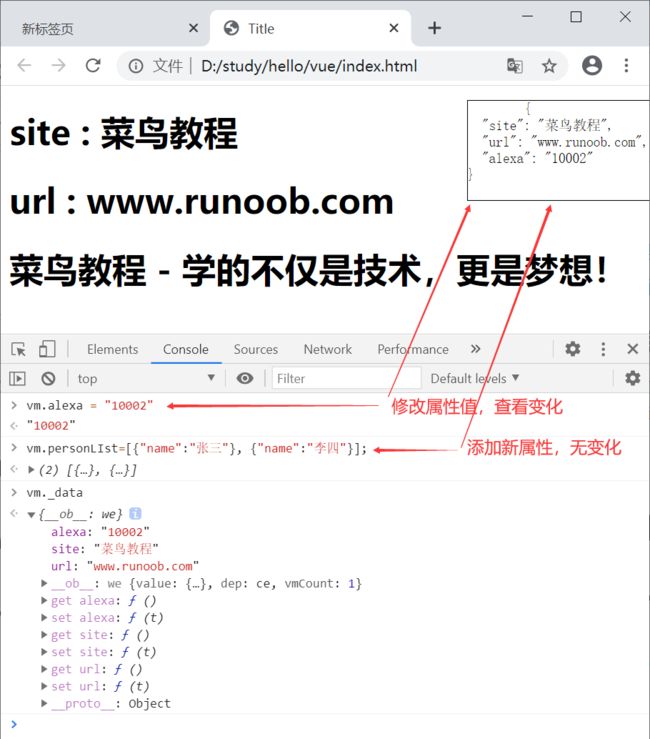
Task: Expand the (2) [{…}, {…}] array result
Action: [x=31, y=470]
